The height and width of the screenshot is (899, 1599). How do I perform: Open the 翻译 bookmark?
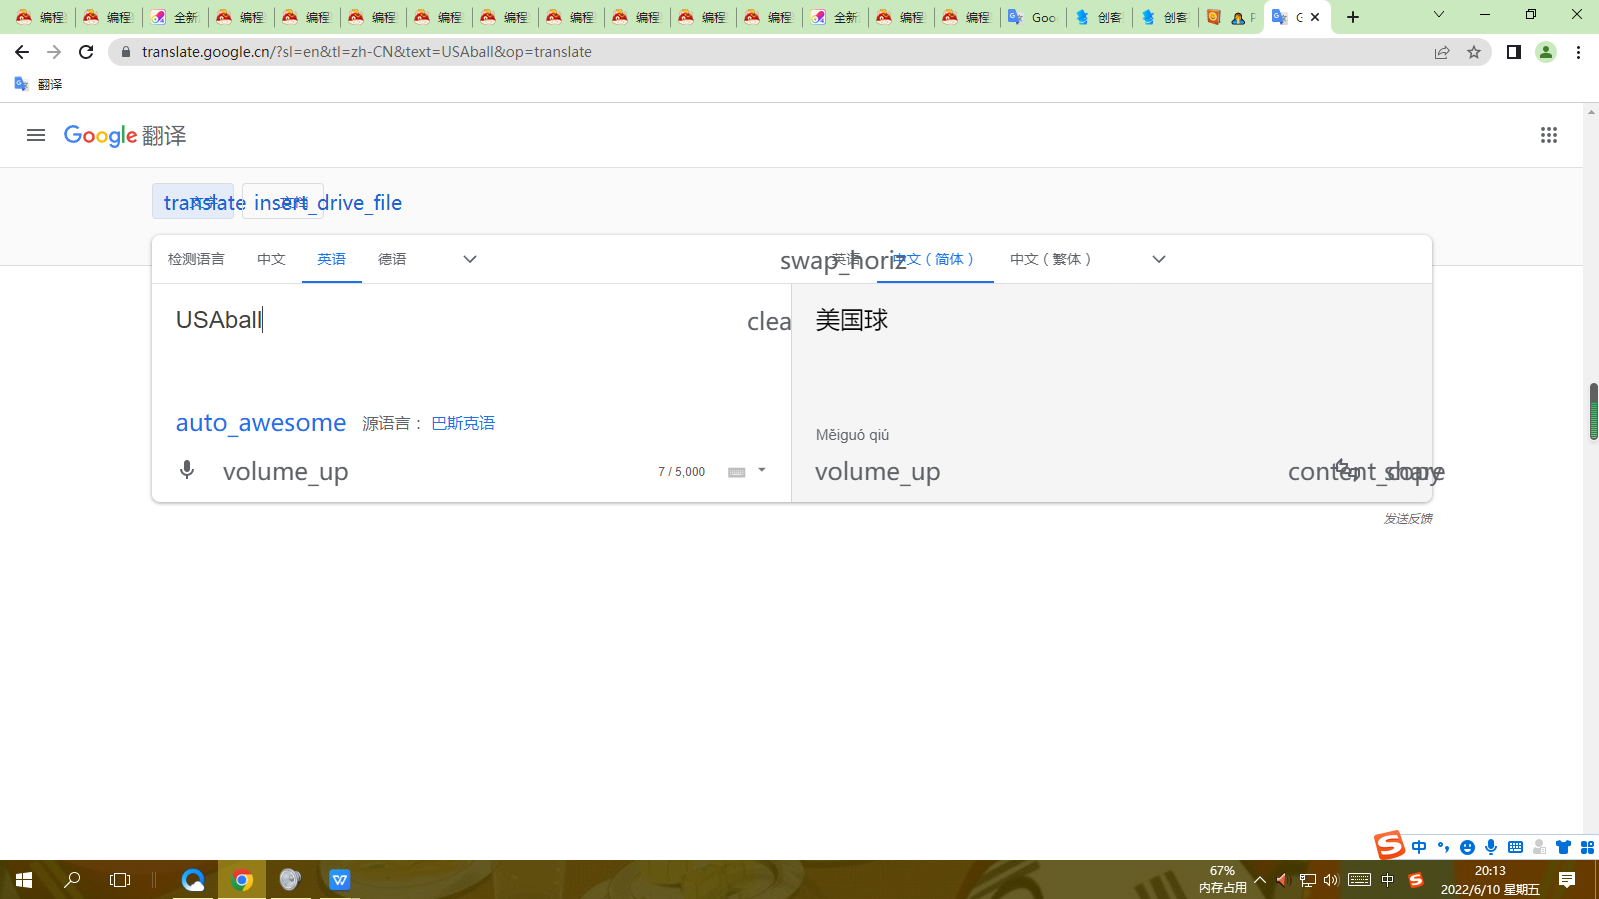coord(38,84)
